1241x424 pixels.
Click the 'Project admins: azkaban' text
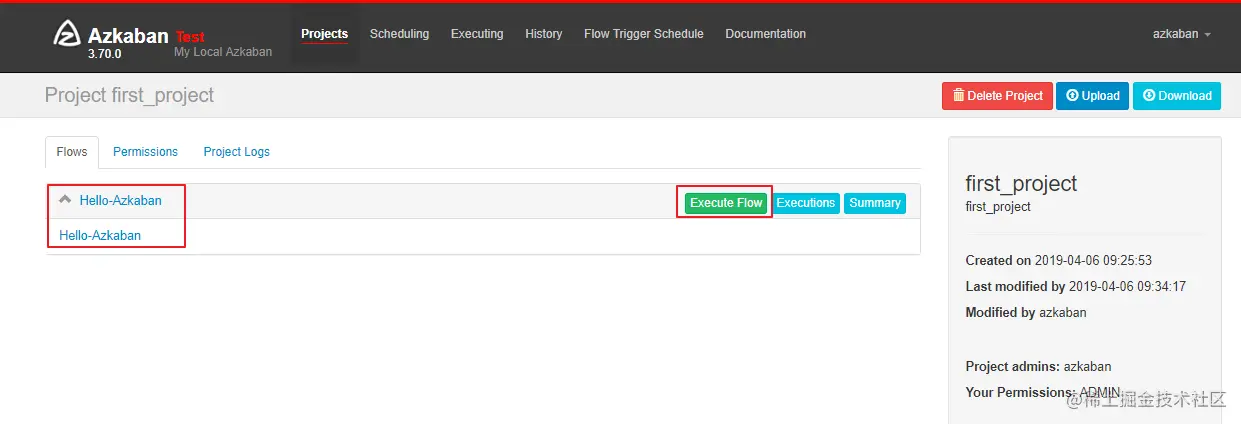click(1038, 366)
